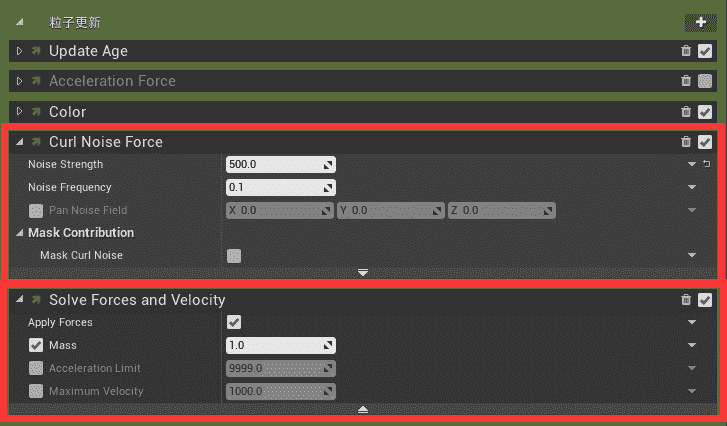
Task: Expand the Update Age module
Action: coord(19,51)
